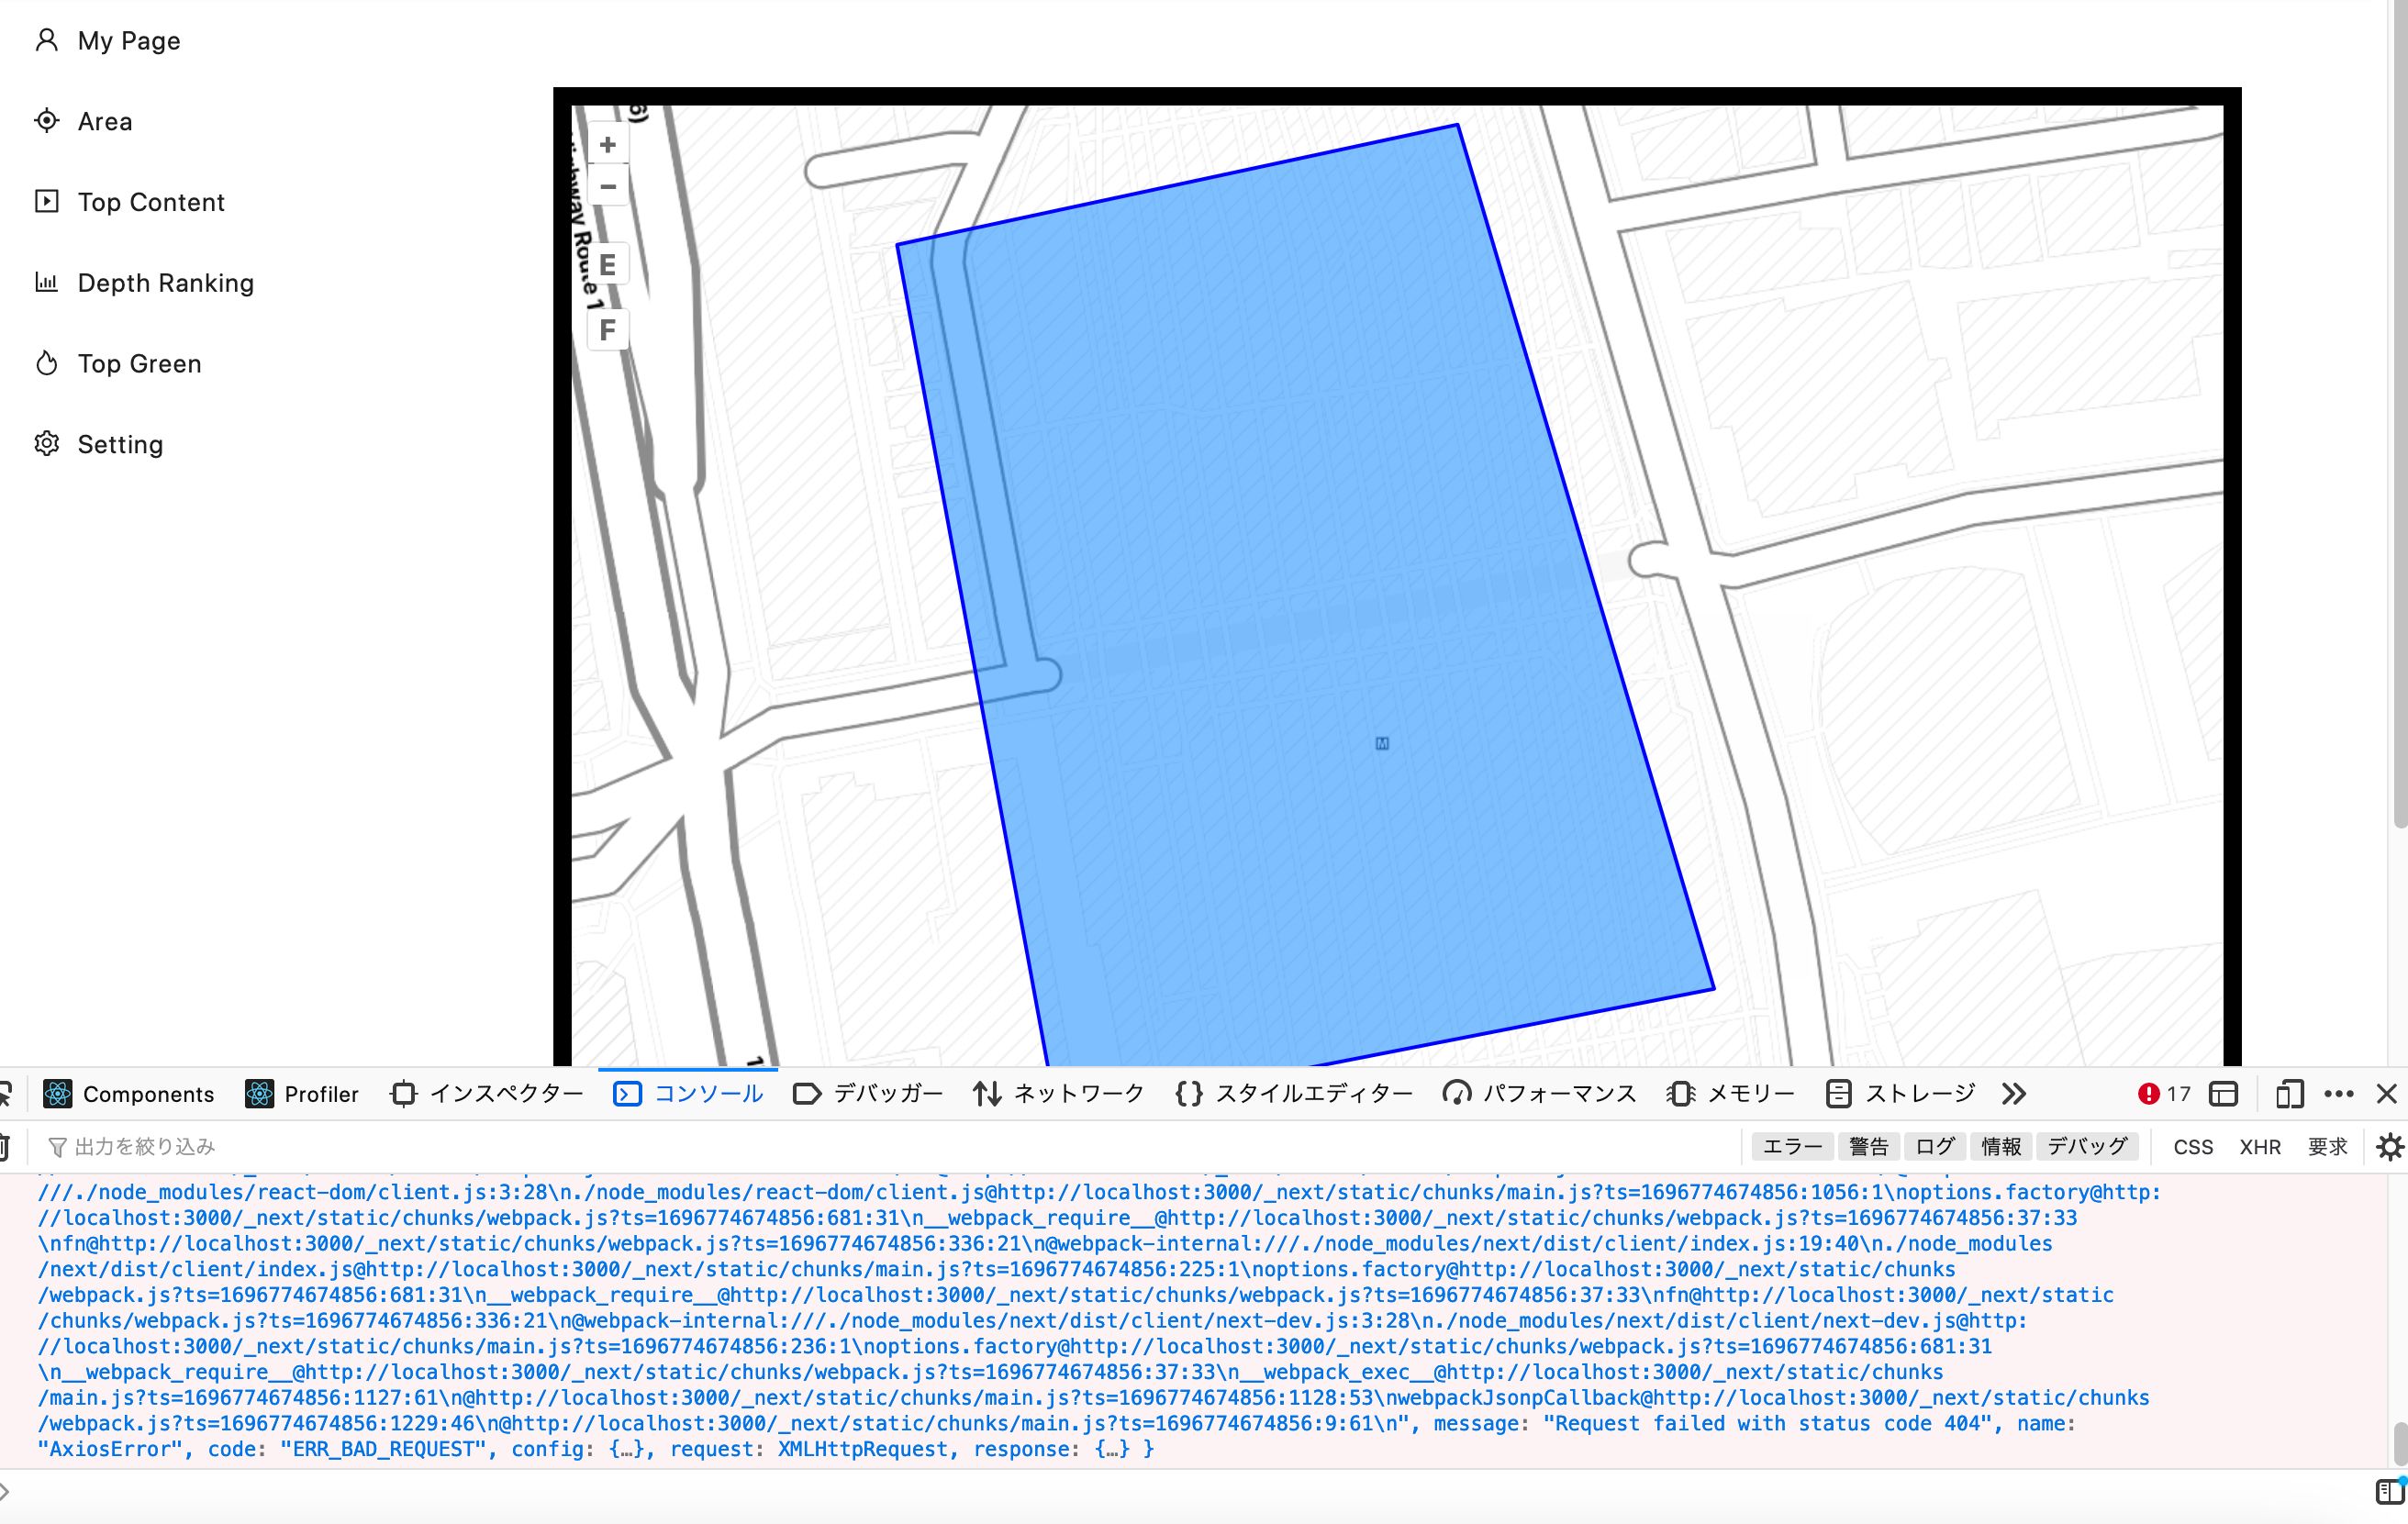Click the Top Content icon in sidebar
The image size is (2408, 1524).
pos(48,200)
